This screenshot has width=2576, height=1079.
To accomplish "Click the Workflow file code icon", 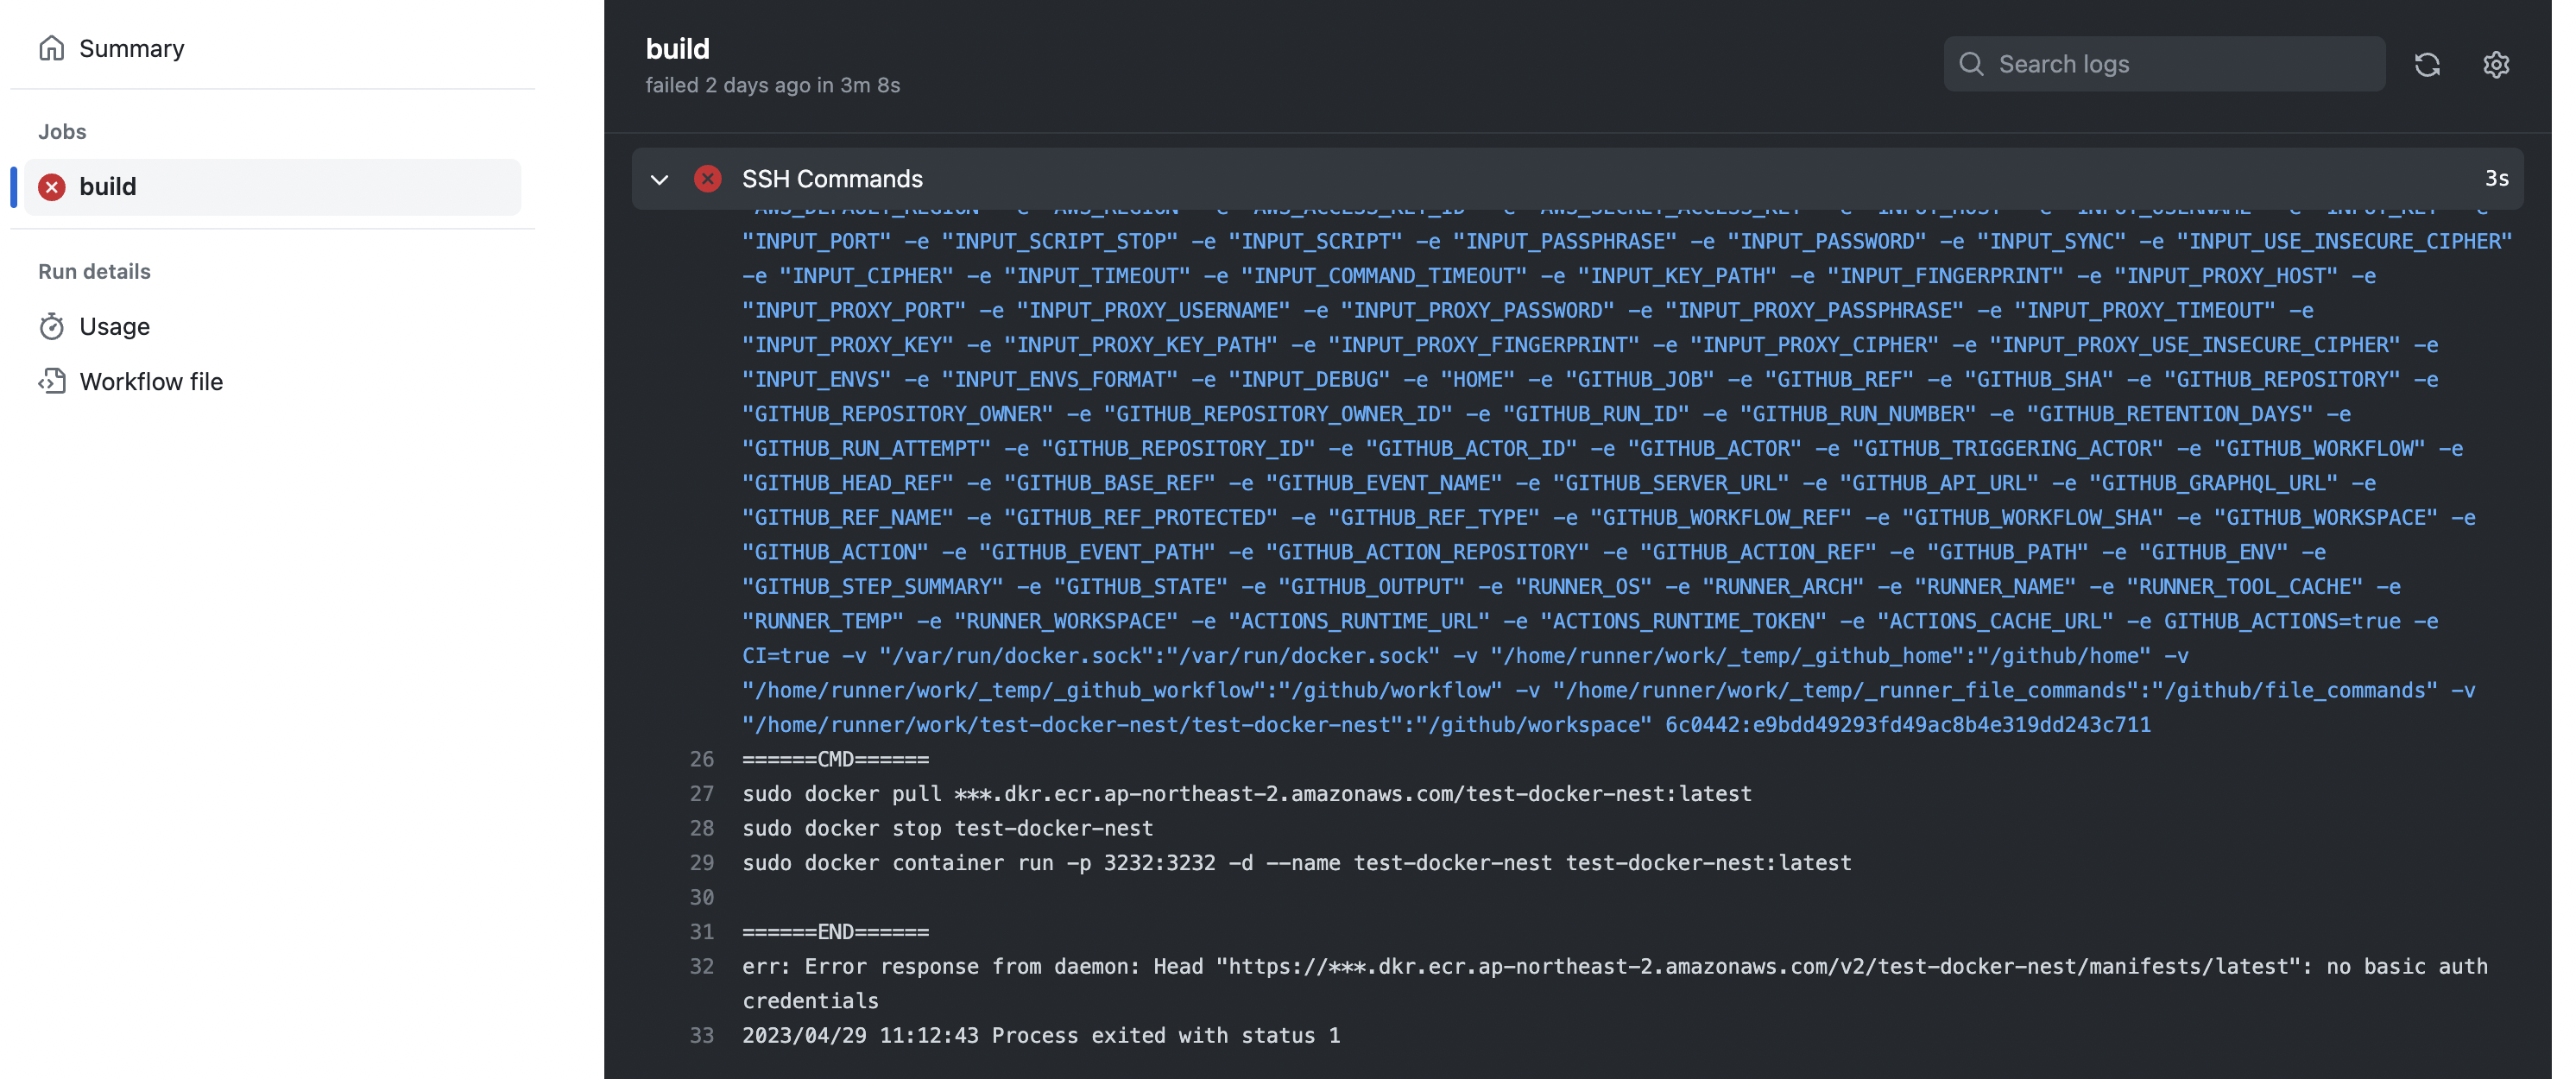I will [52, 381].
